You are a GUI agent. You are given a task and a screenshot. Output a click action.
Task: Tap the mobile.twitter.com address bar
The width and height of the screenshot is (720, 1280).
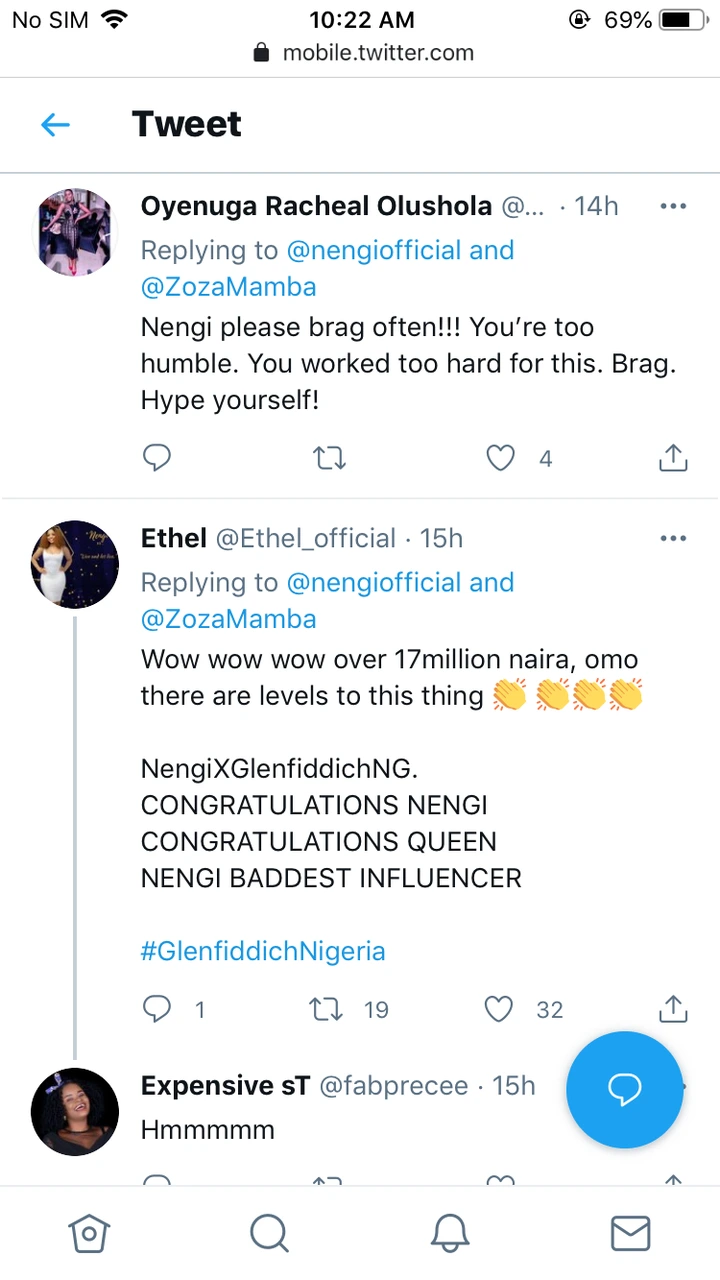365,52
